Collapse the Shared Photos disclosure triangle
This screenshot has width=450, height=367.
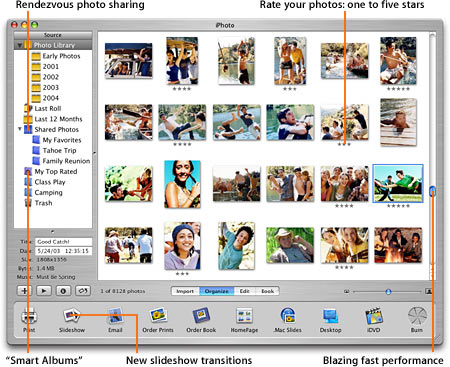pos(20,129)
